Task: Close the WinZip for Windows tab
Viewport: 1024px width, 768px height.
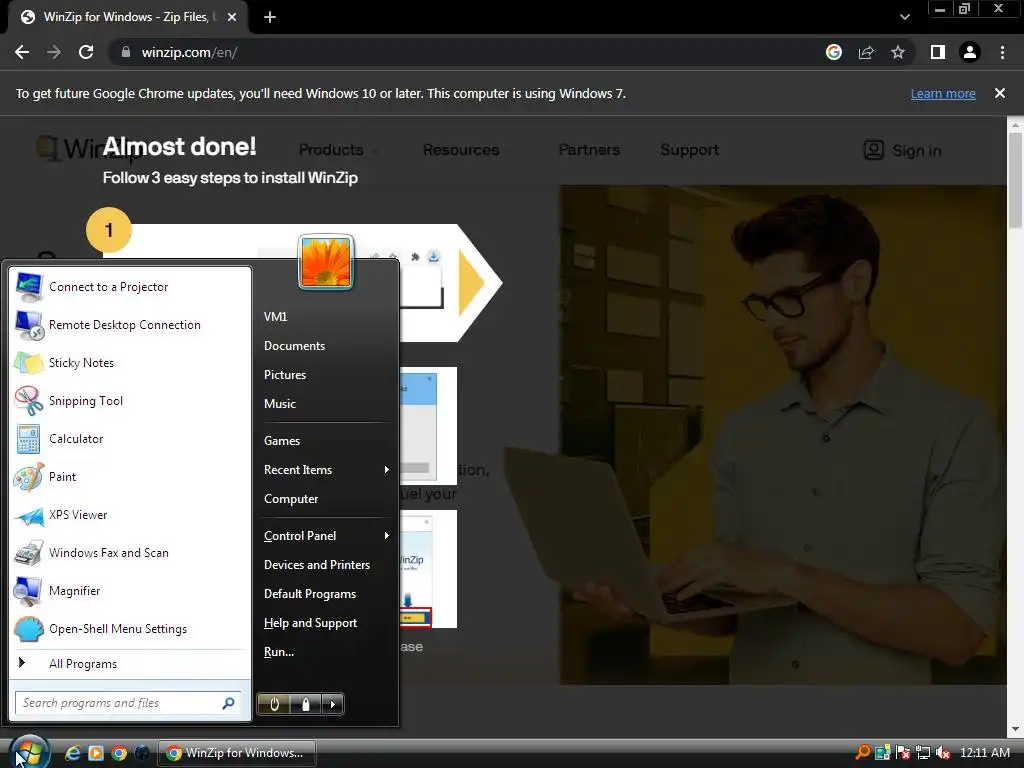Action: 232,17
